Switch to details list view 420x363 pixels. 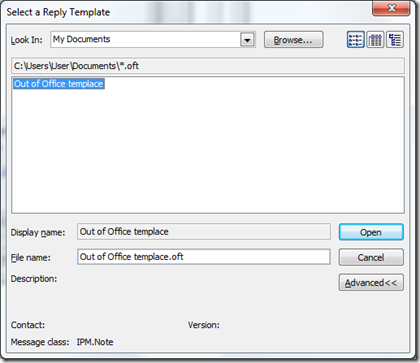[x=395, y=40]
